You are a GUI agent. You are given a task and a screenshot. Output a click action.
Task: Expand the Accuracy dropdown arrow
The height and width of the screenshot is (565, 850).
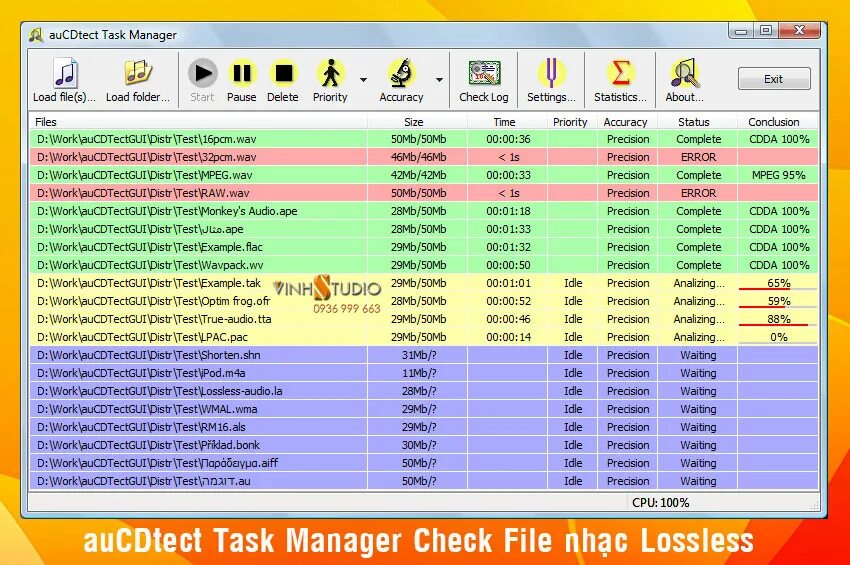[439, 80]
